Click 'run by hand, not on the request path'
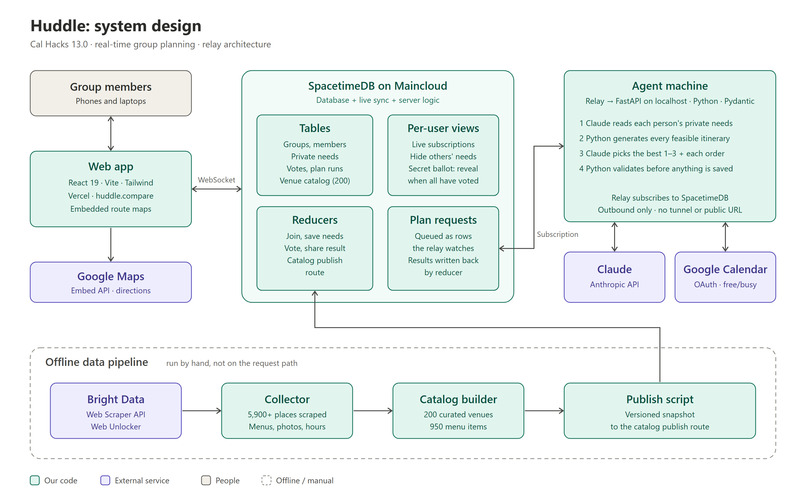Screen dimensions: 806x504 point(231,363)
